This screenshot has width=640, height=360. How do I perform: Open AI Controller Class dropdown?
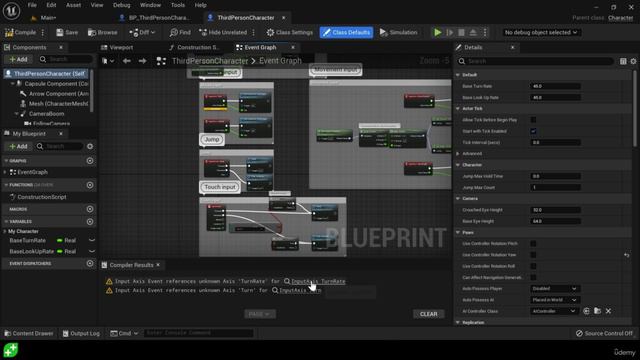(555, 311)
